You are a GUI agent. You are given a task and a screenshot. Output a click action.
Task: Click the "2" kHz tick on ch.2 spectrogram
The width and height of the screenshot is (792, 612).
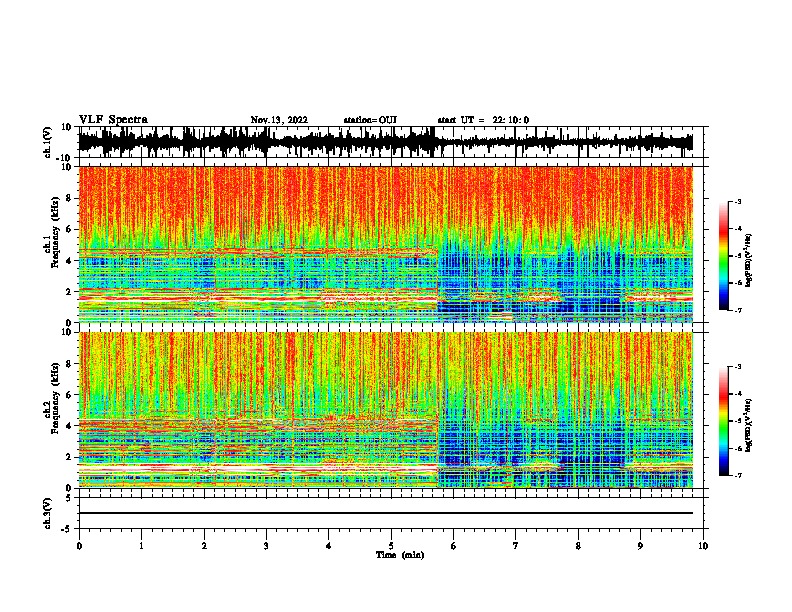coord(70,457)
